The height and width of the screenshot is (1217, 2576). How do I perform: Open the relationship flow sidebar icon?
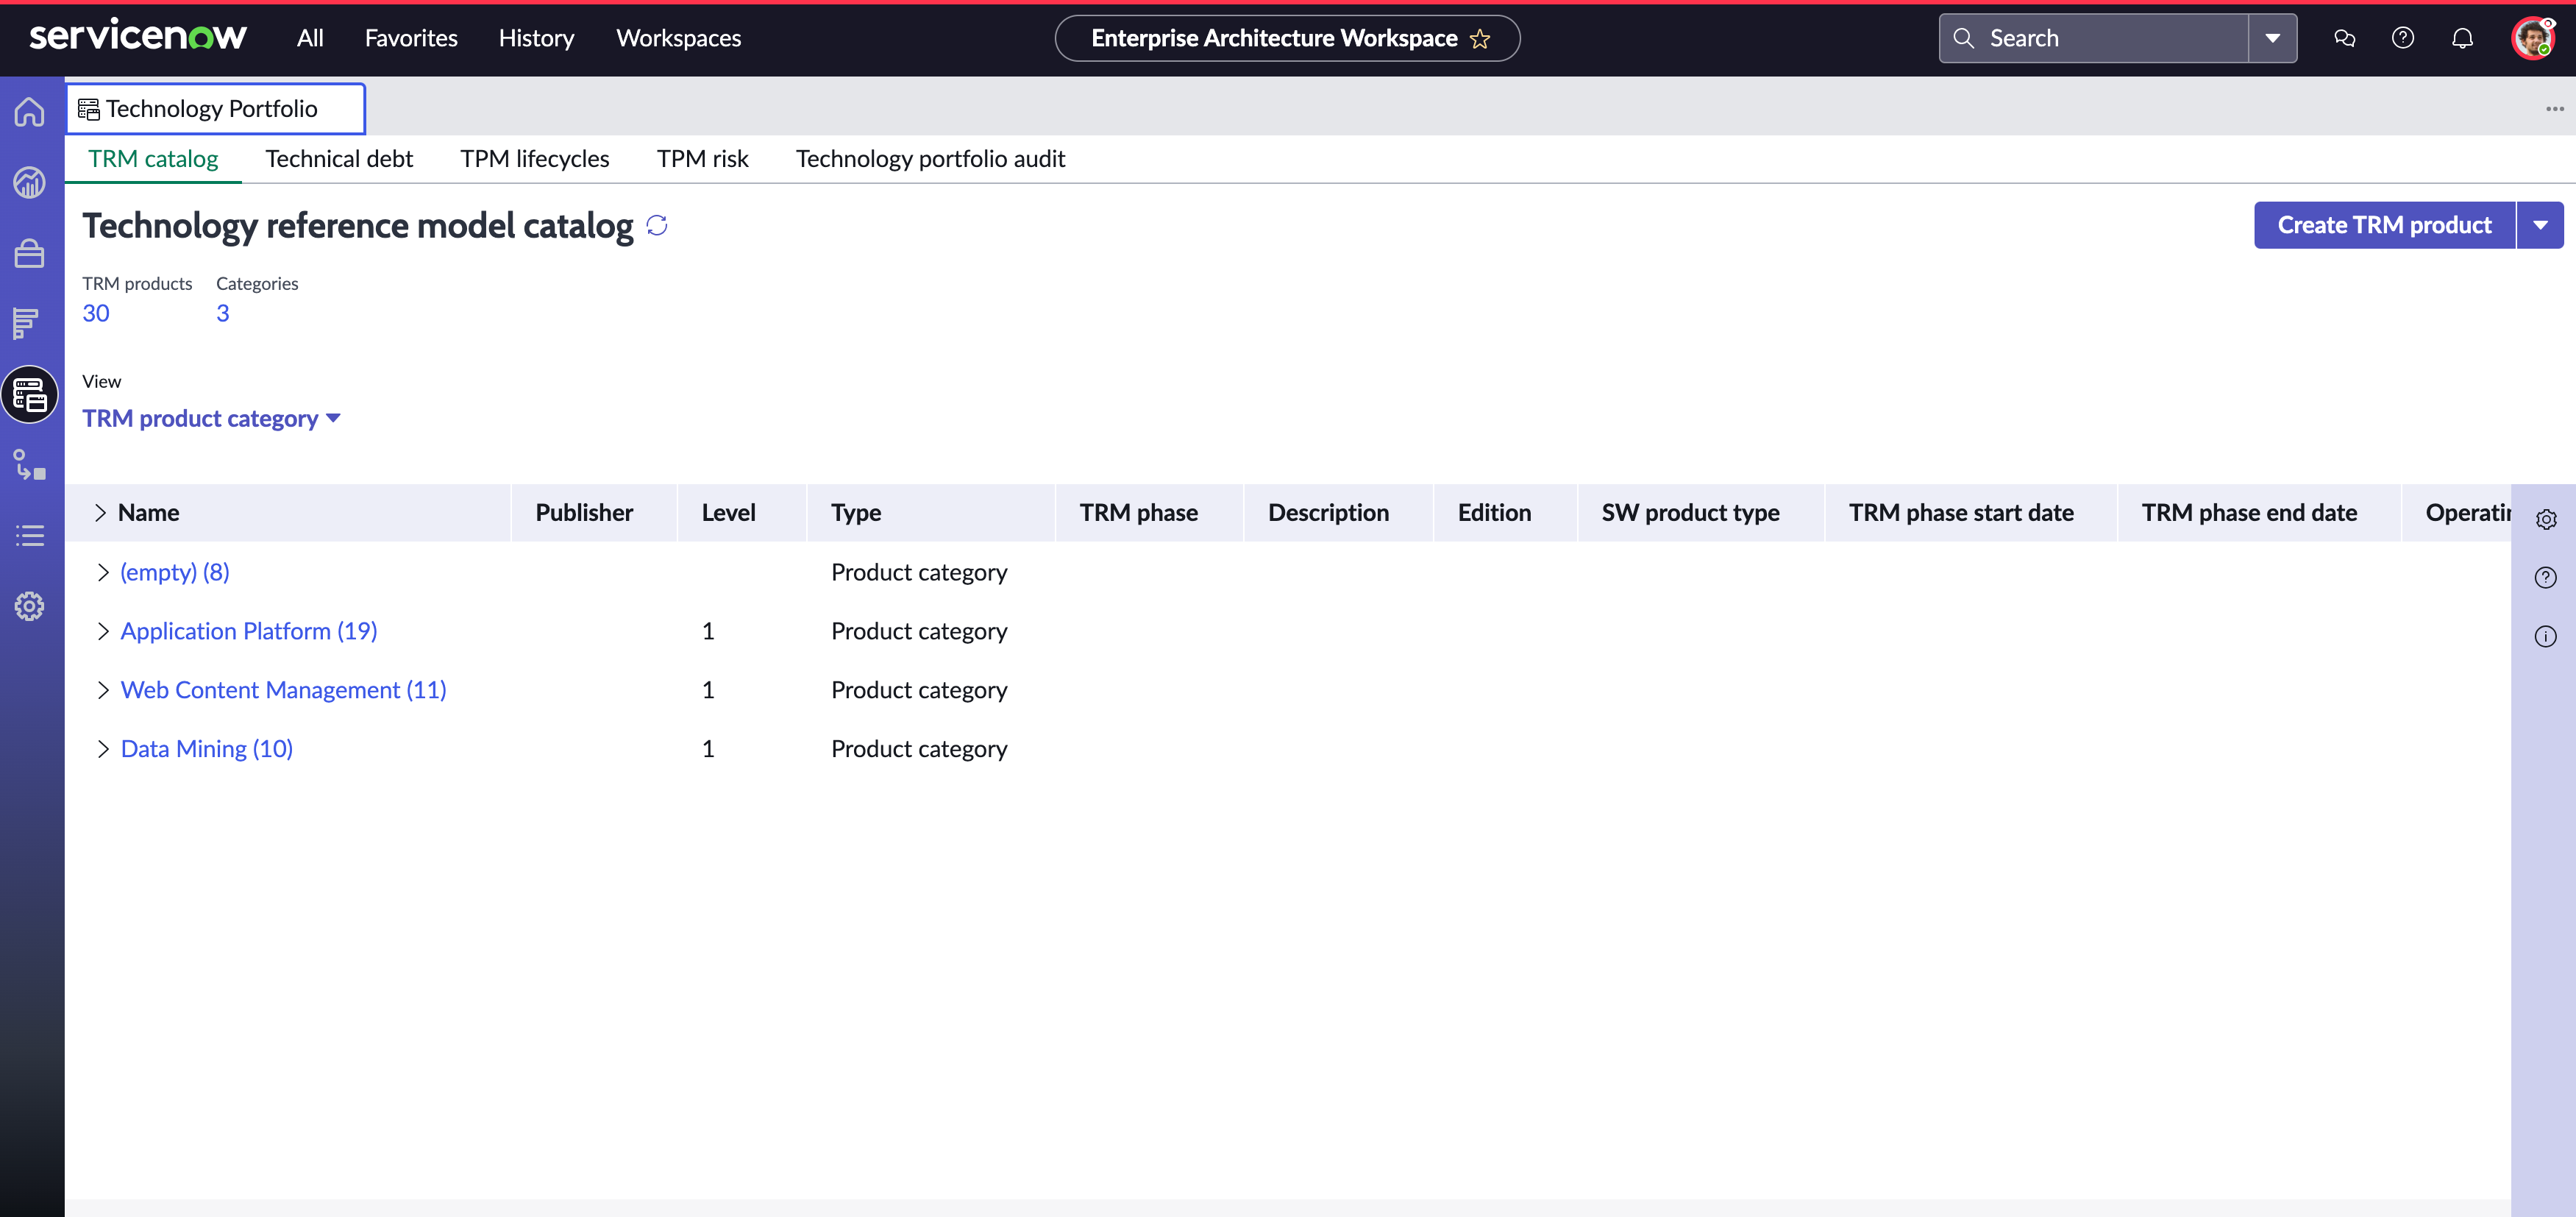tap(30, 465)
